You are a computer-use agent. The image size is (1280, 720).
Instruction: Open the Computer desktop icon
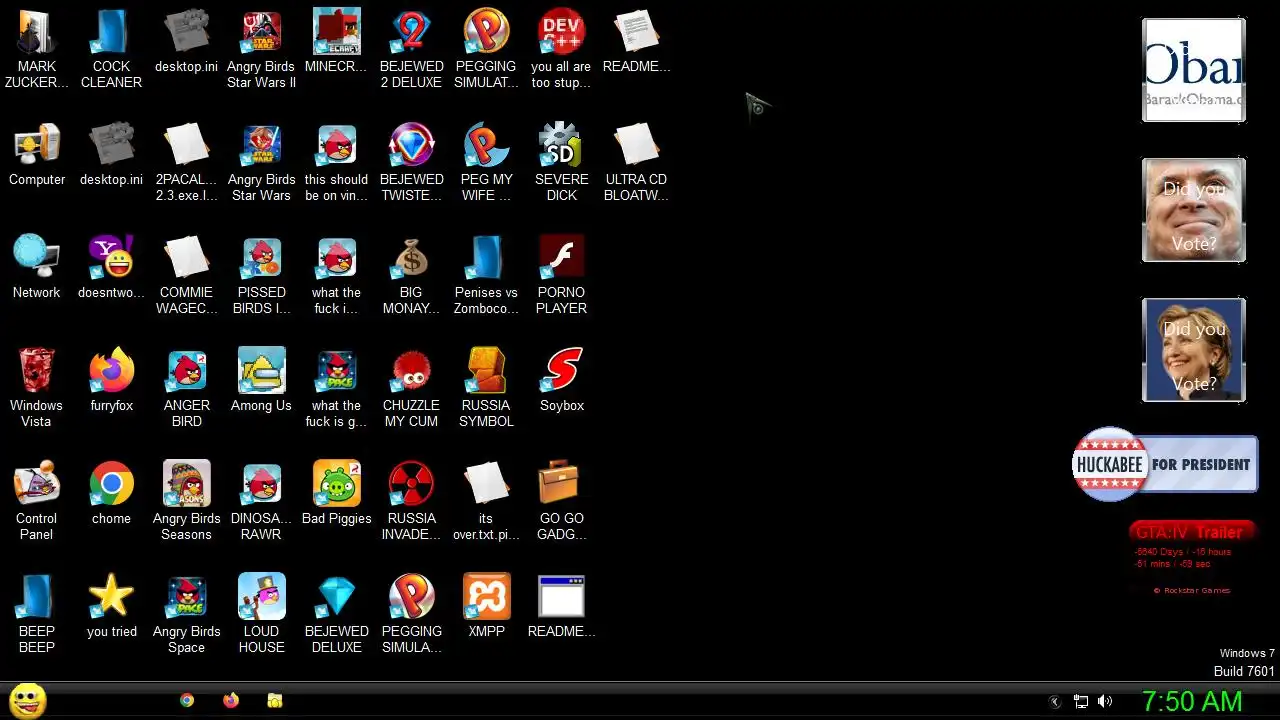tap(37, 155)
